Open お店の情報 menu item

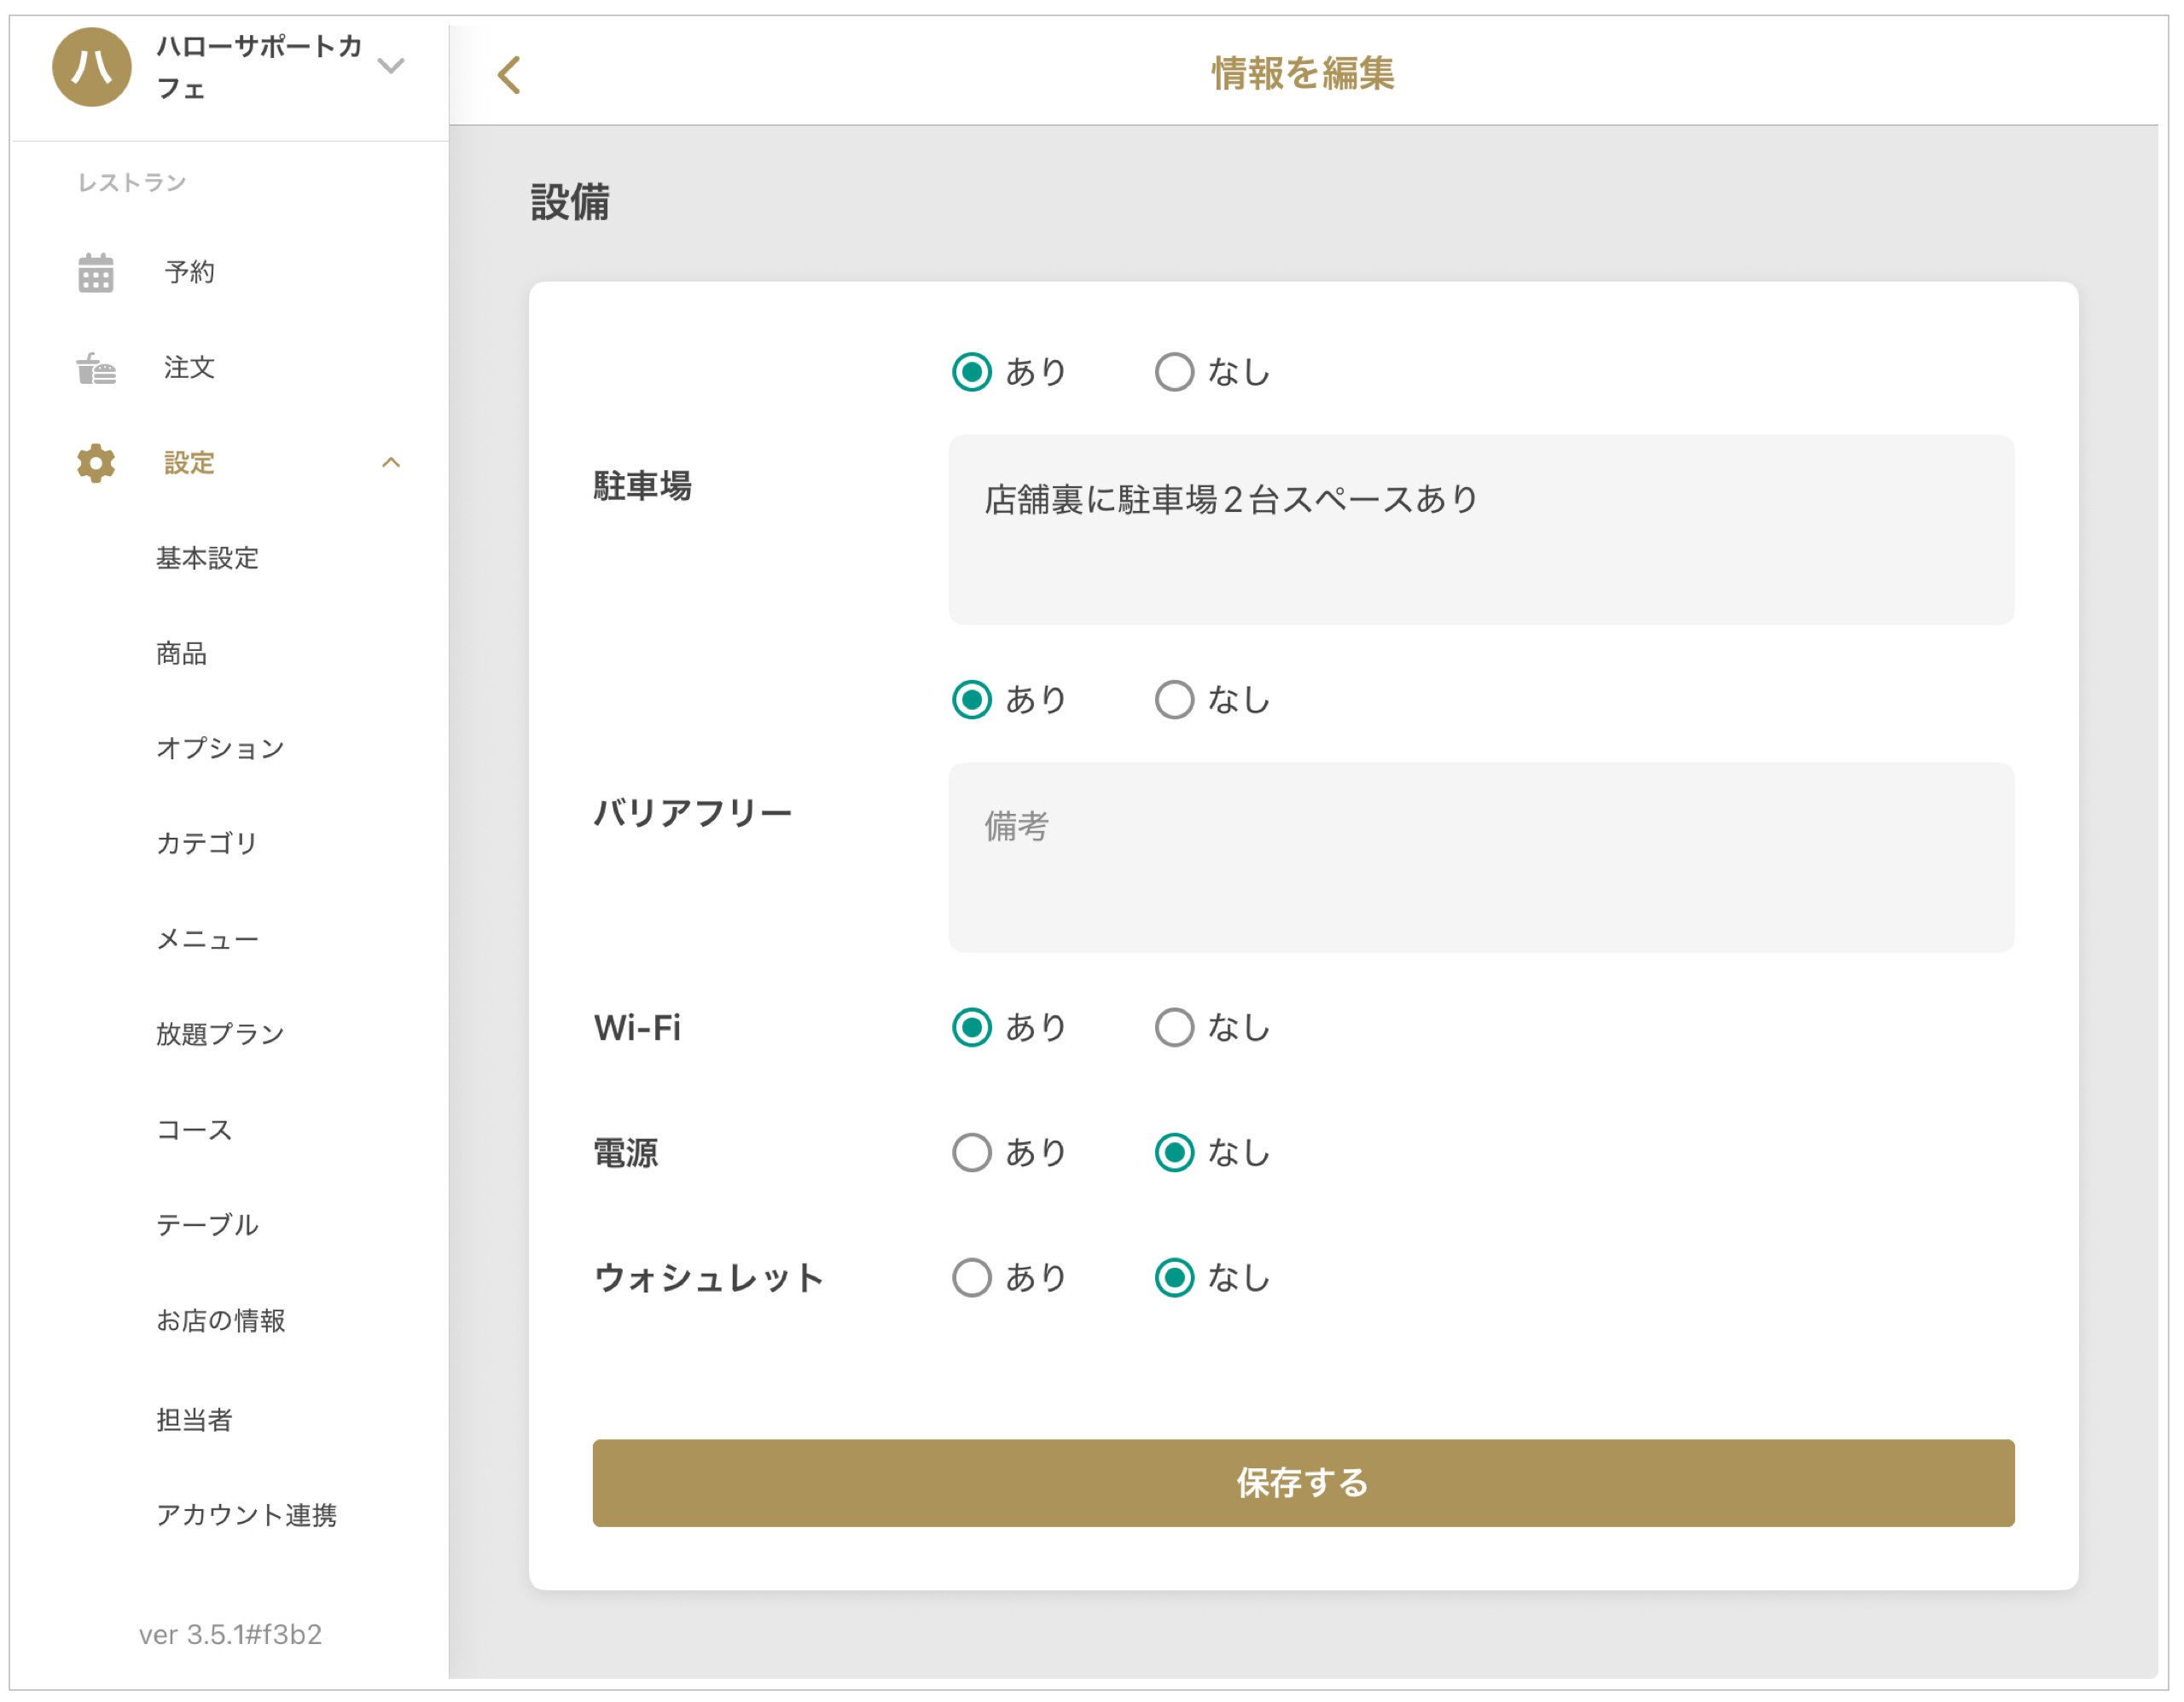click(220, 1321)
